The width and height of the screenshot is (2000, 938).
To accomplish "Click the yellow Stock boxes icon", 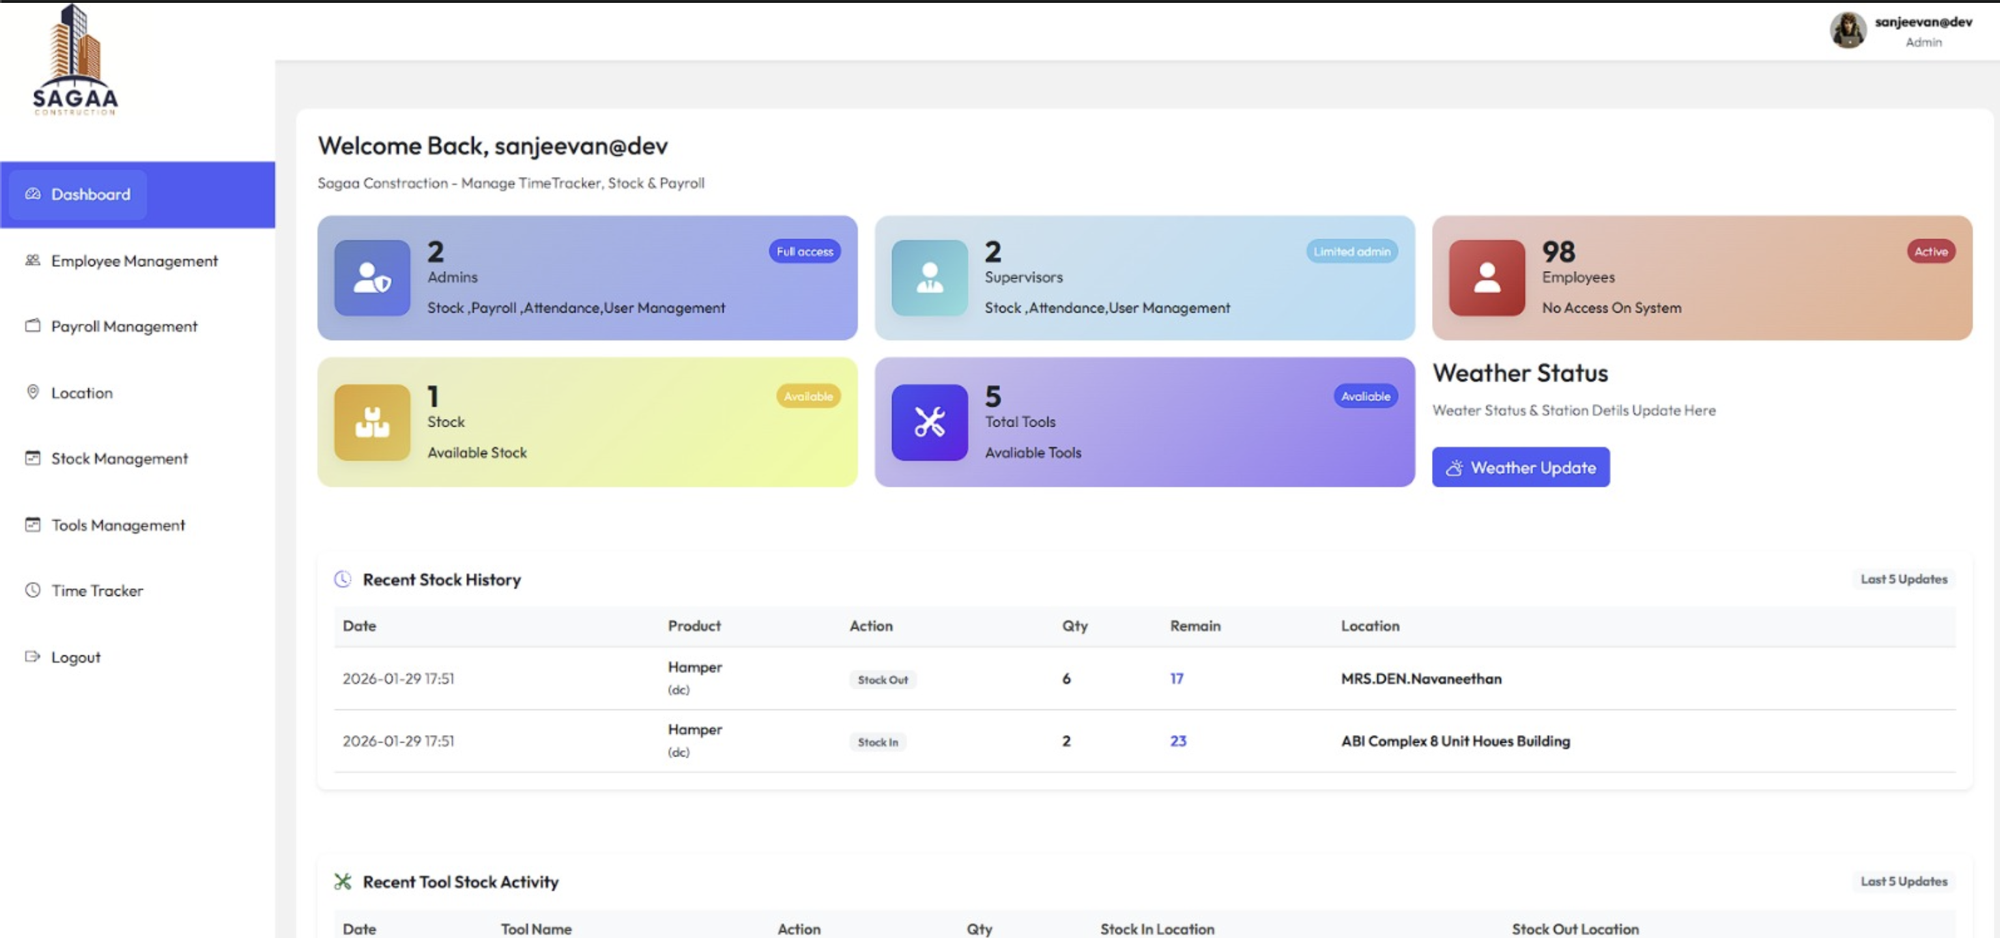I will point(372,423).
